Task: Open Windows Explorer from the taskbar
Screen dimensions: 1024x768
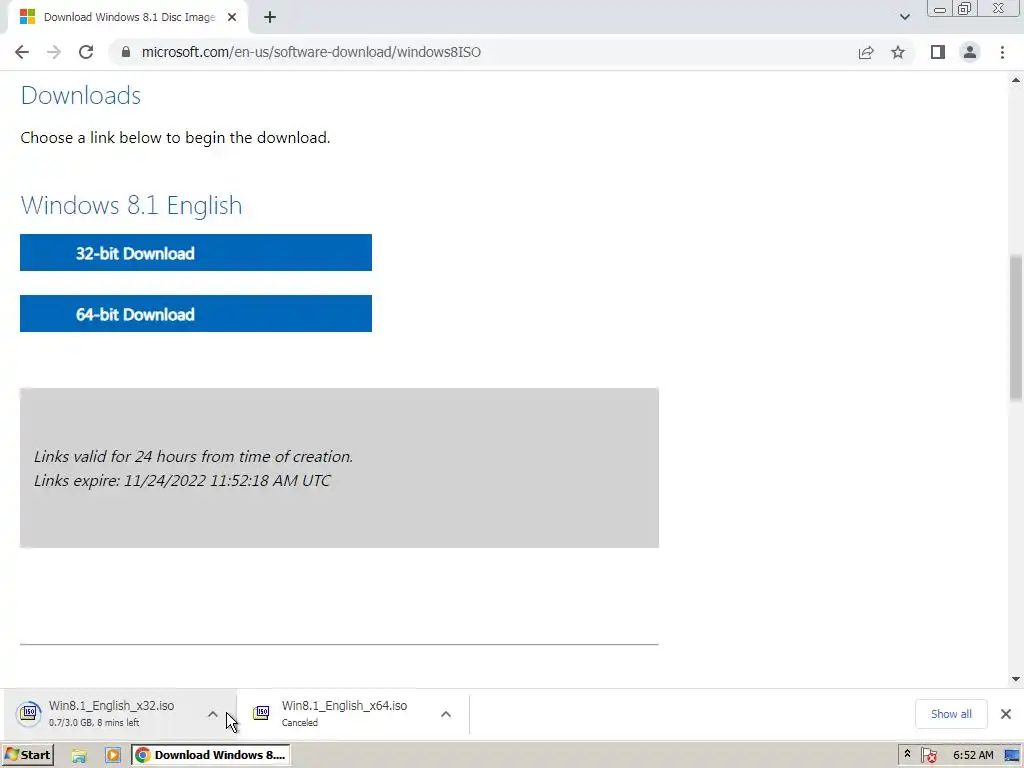Action: (x=79, y=756)
